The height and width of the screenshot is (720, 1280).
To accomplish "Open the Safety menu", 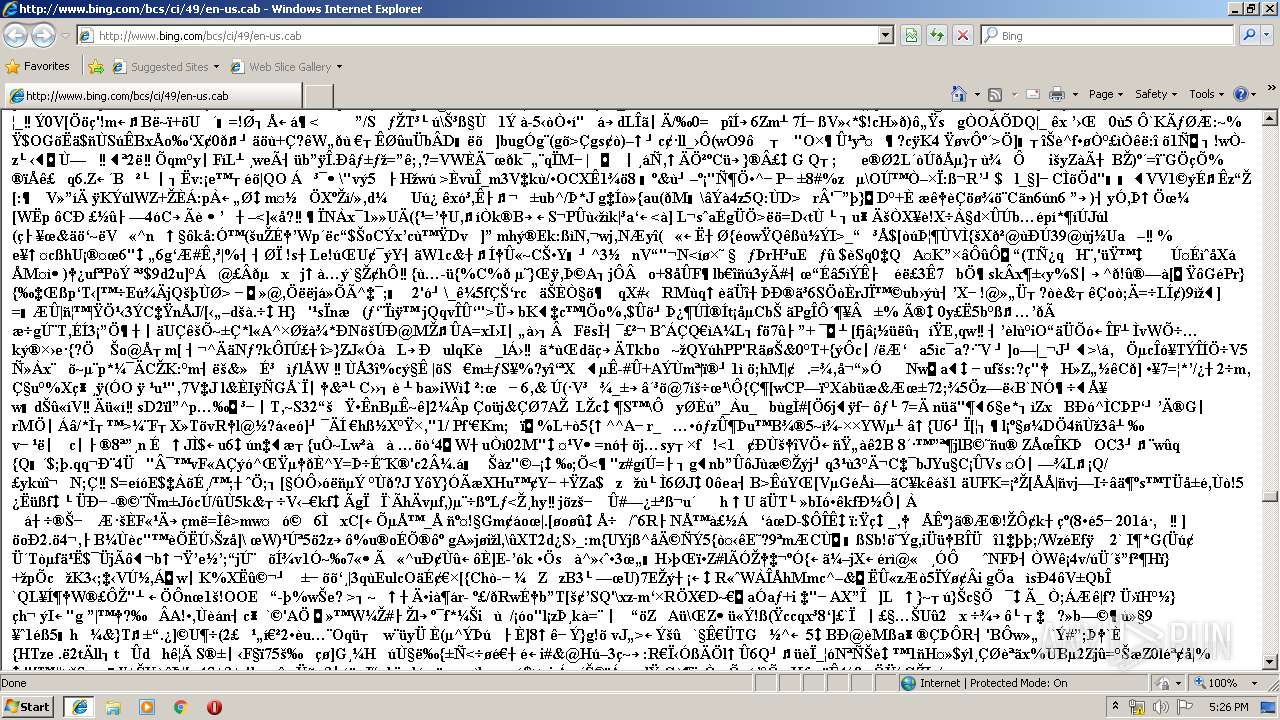I will 1155,94.
